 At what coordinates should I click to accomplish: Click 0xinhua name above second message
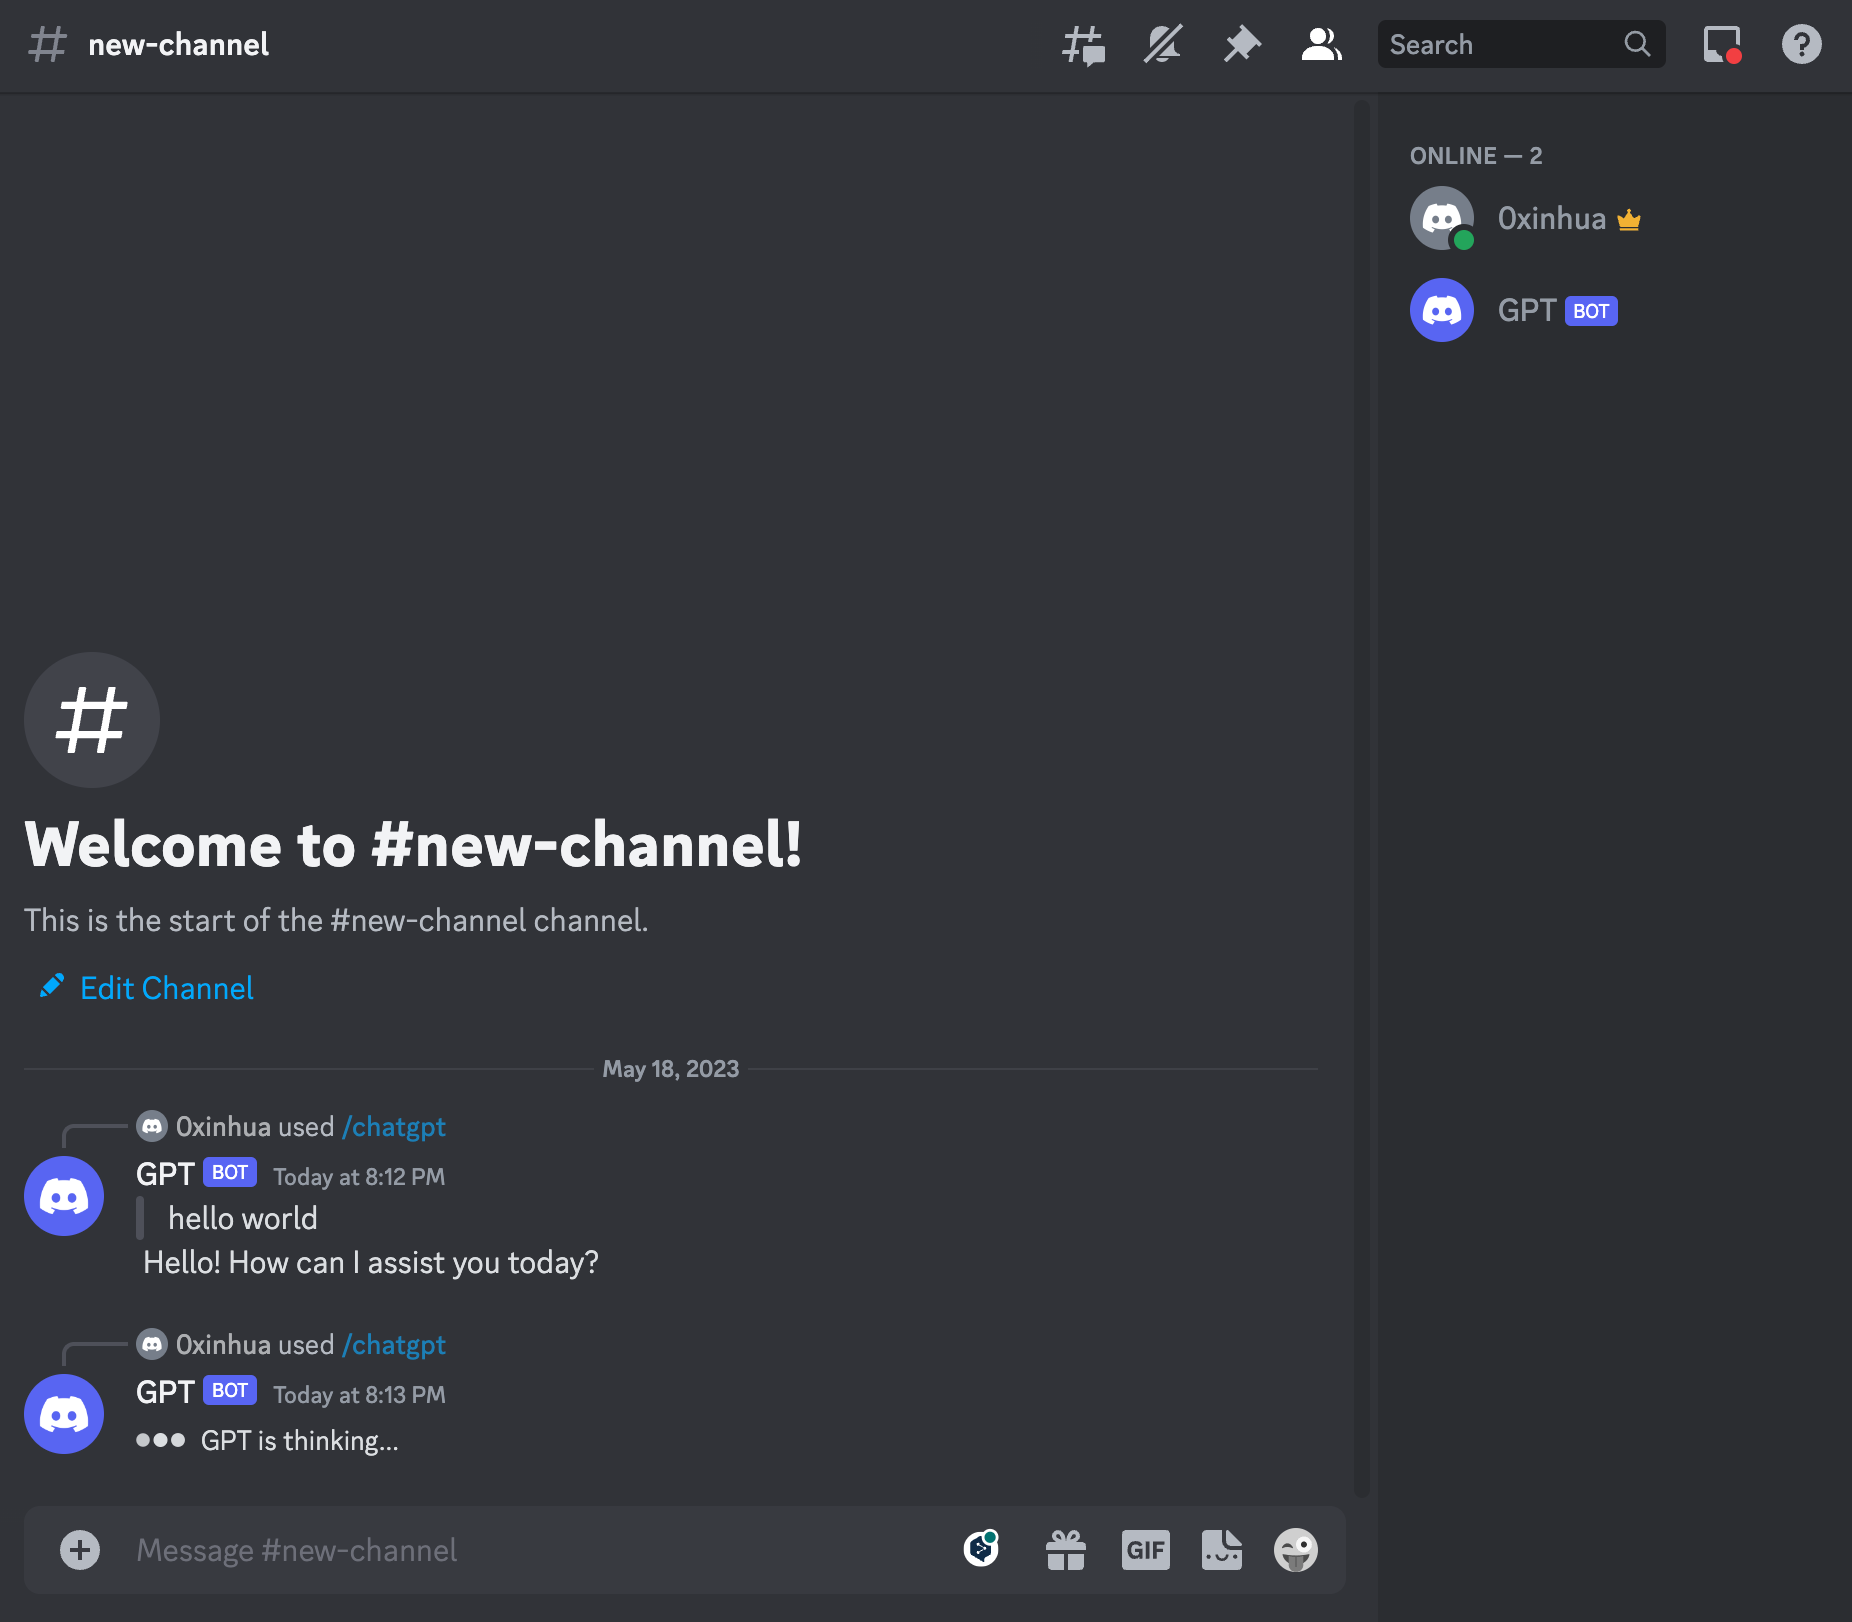coord(223,1345)
